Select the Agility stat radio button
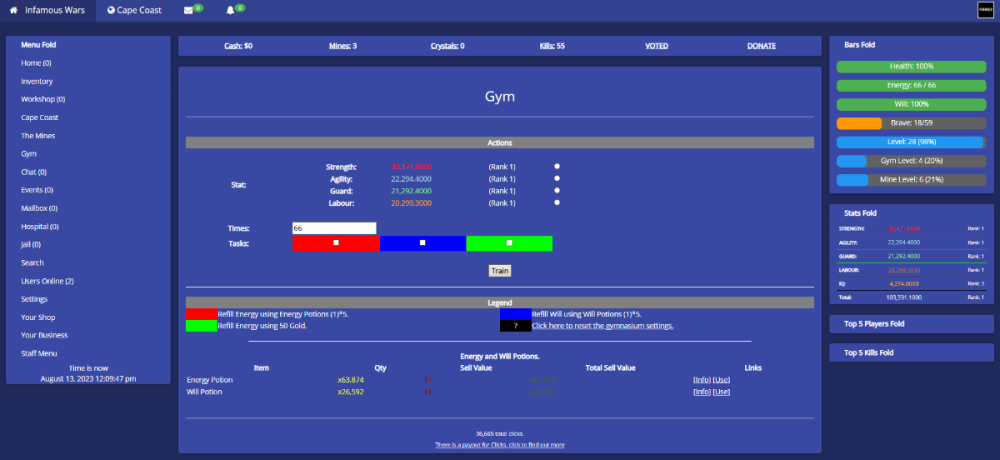Image resolution: width=1000 pixels, height=460 pixels. 557,178
